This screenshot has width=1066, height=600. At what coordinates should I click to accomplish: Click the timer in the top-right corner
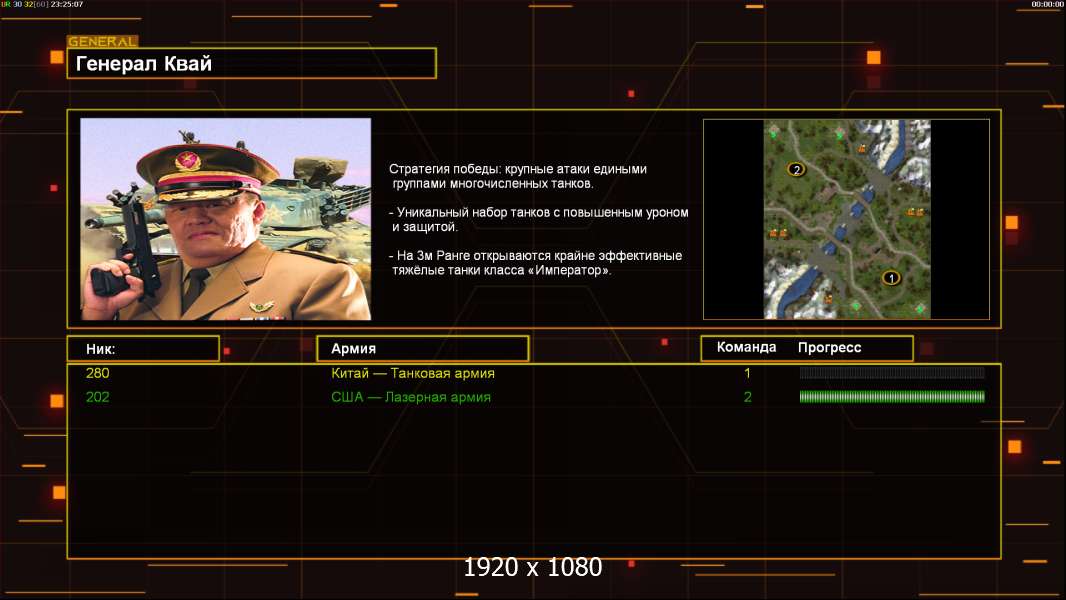click(x=1047, y=5)
